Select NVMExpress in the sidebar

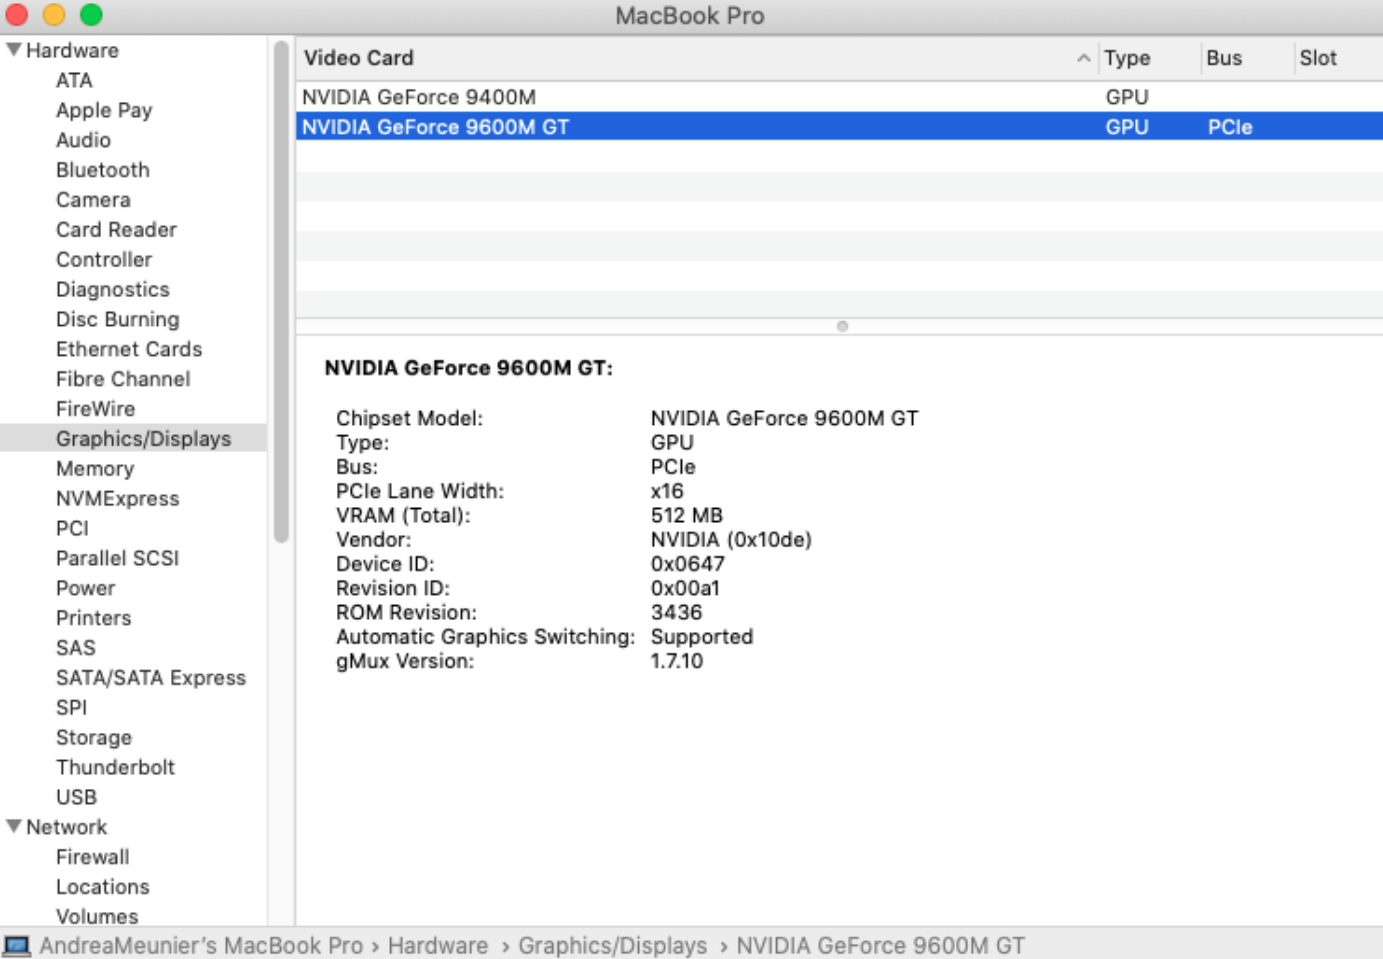[118, 498]
